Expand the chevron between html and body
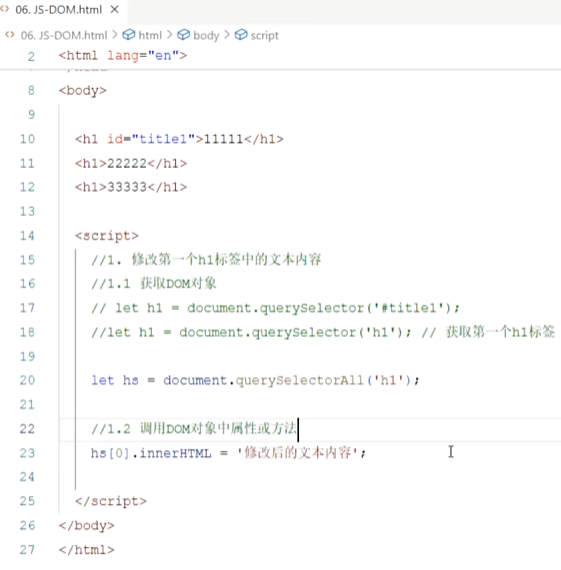This screenshot has height=570, width=561. [x=169, y=35]
